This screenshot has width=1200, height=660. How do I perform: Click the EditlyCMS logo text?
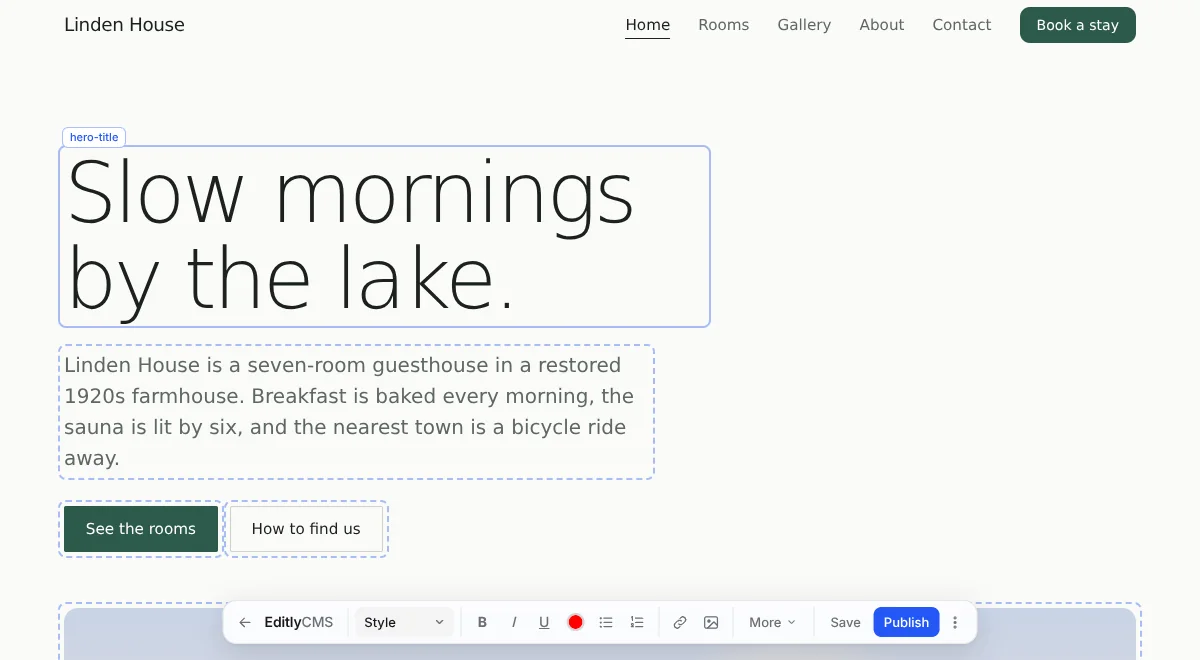point(299,622)
